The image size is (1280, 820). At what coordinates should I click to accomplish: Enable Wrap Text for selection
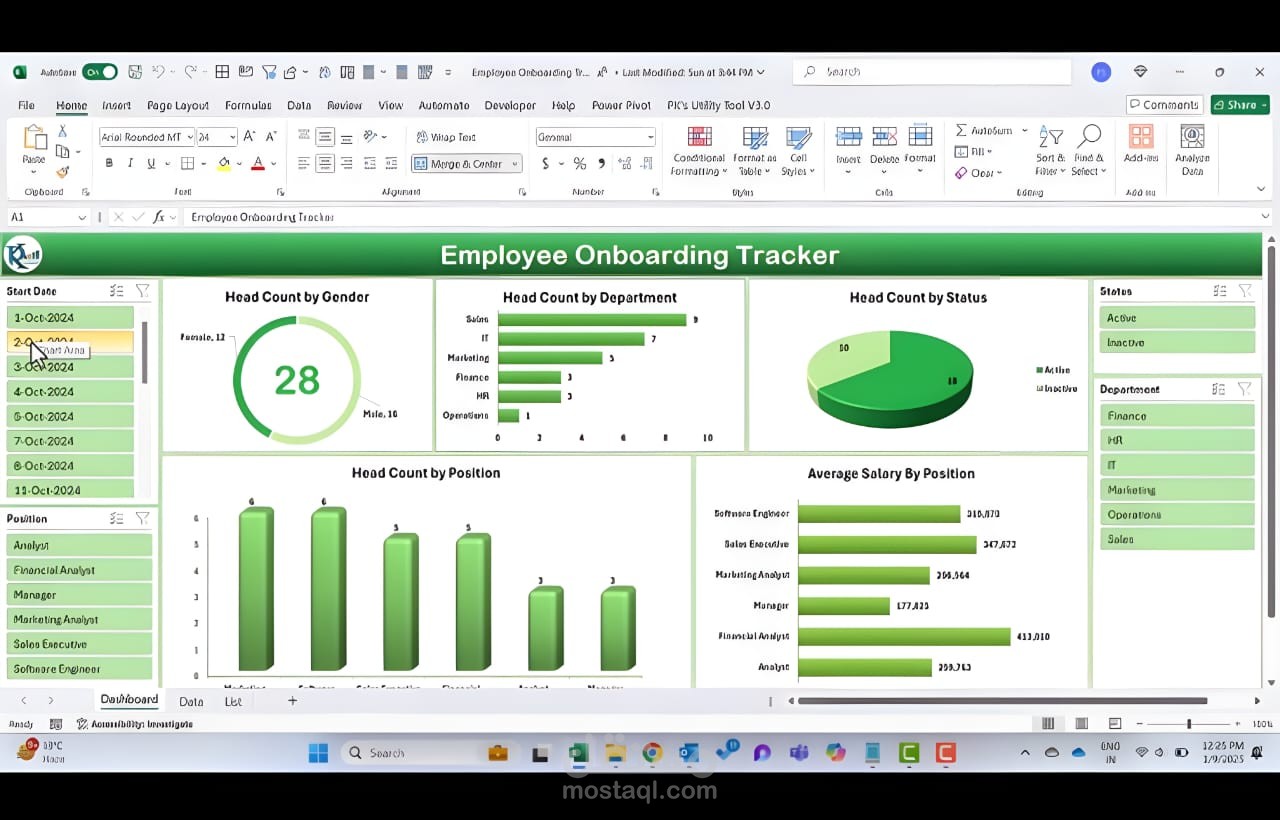pyautogui.click(x=446, y=136)
